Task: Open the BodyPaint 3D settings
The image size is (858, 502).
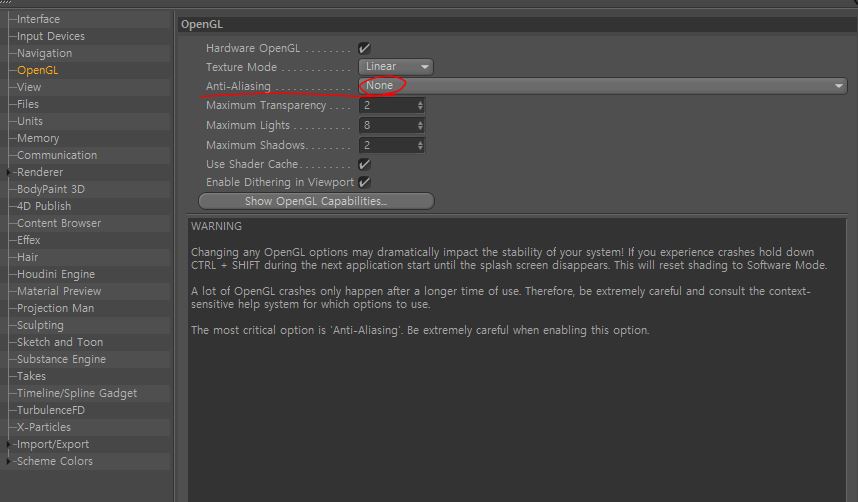Action: click(50, 189)
